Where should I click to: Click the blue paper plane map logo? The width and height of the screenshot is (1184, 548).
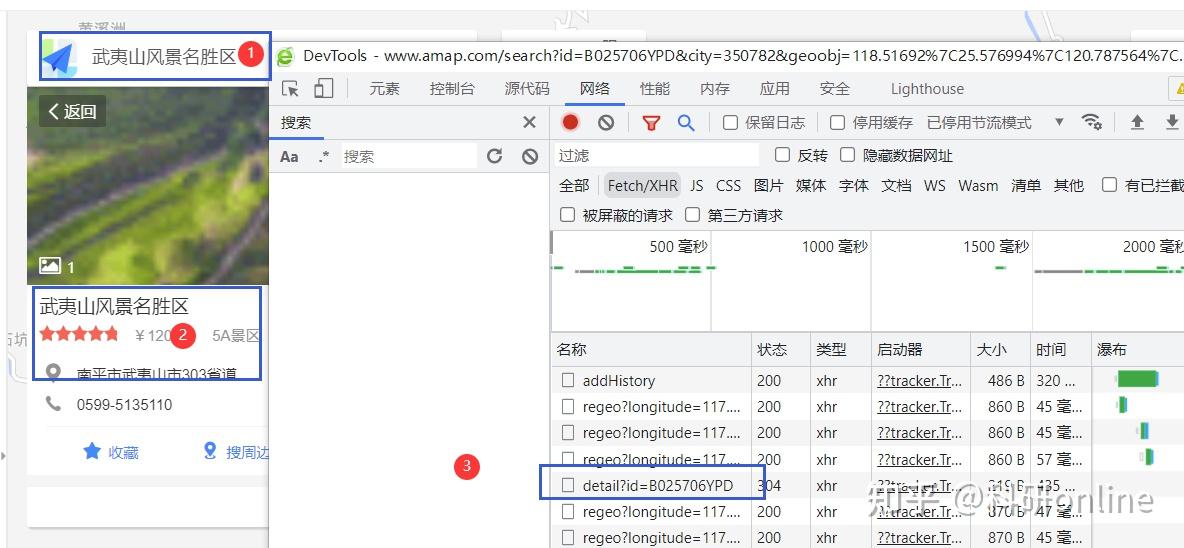tap(59, 57)
